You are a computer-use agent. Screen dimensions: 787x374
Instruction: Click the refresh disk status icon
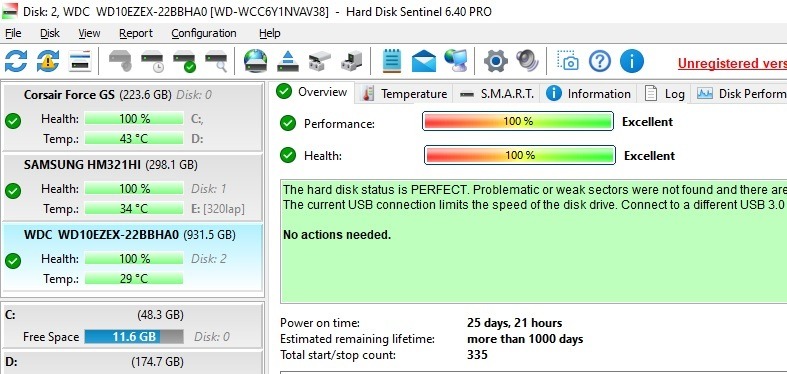[16, 61]
